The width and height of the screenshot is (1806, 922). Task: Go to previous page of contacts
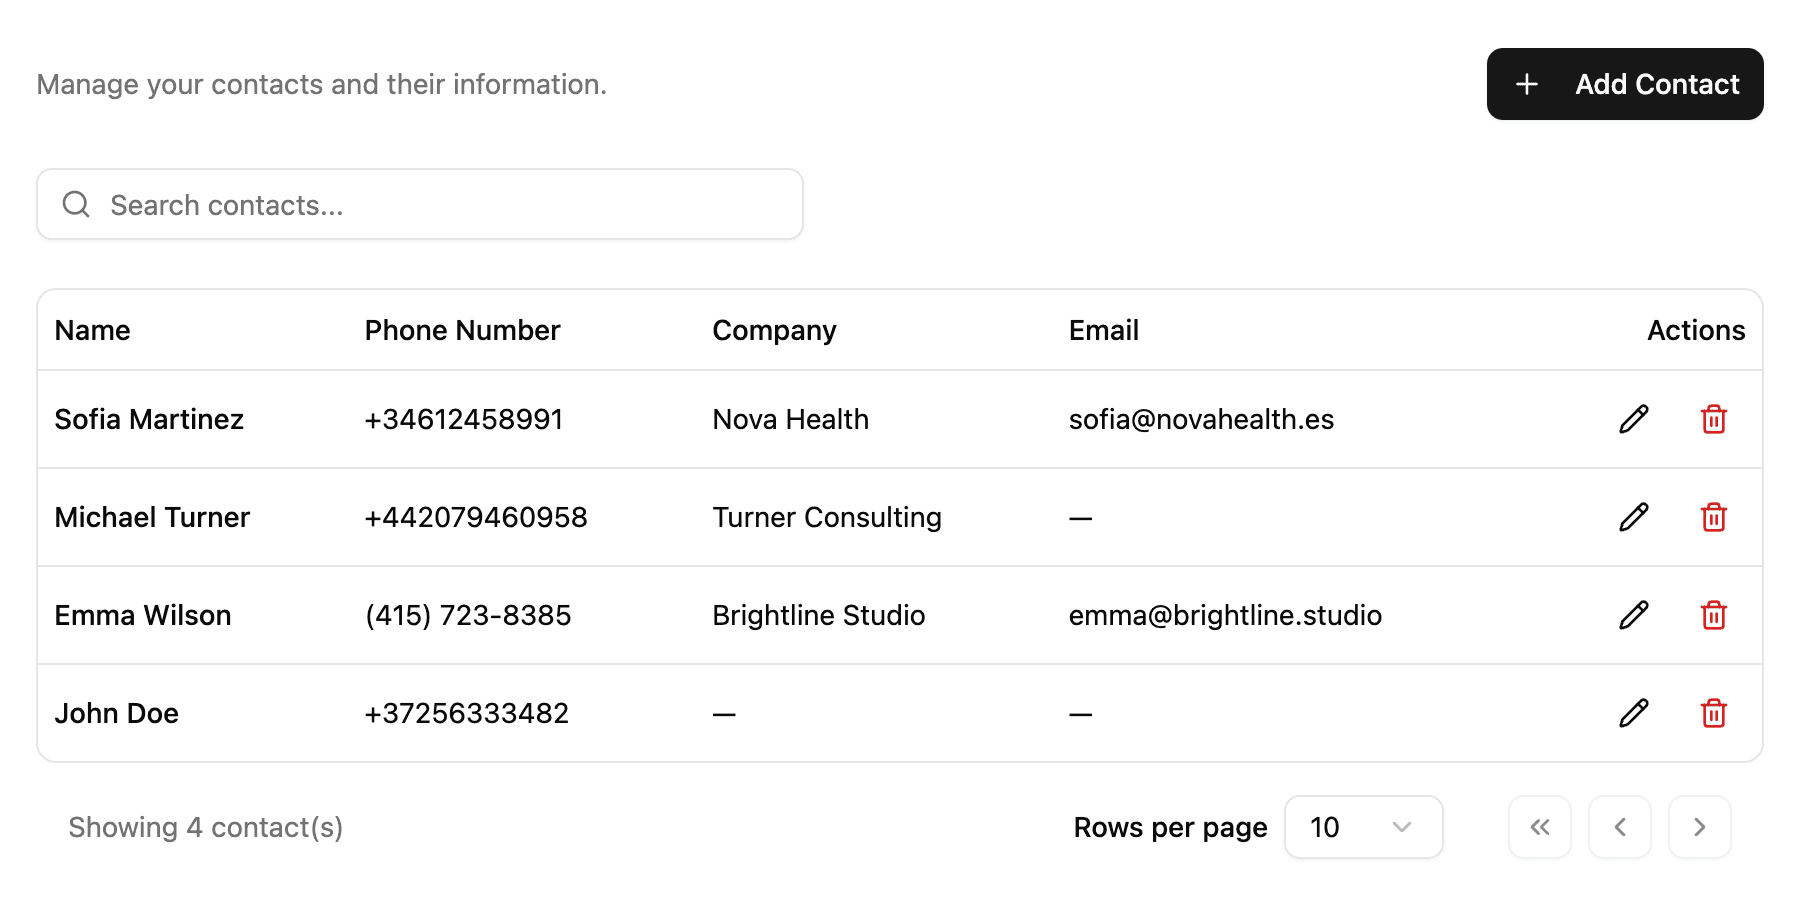pyautogui.click(x=1619, y=827)
